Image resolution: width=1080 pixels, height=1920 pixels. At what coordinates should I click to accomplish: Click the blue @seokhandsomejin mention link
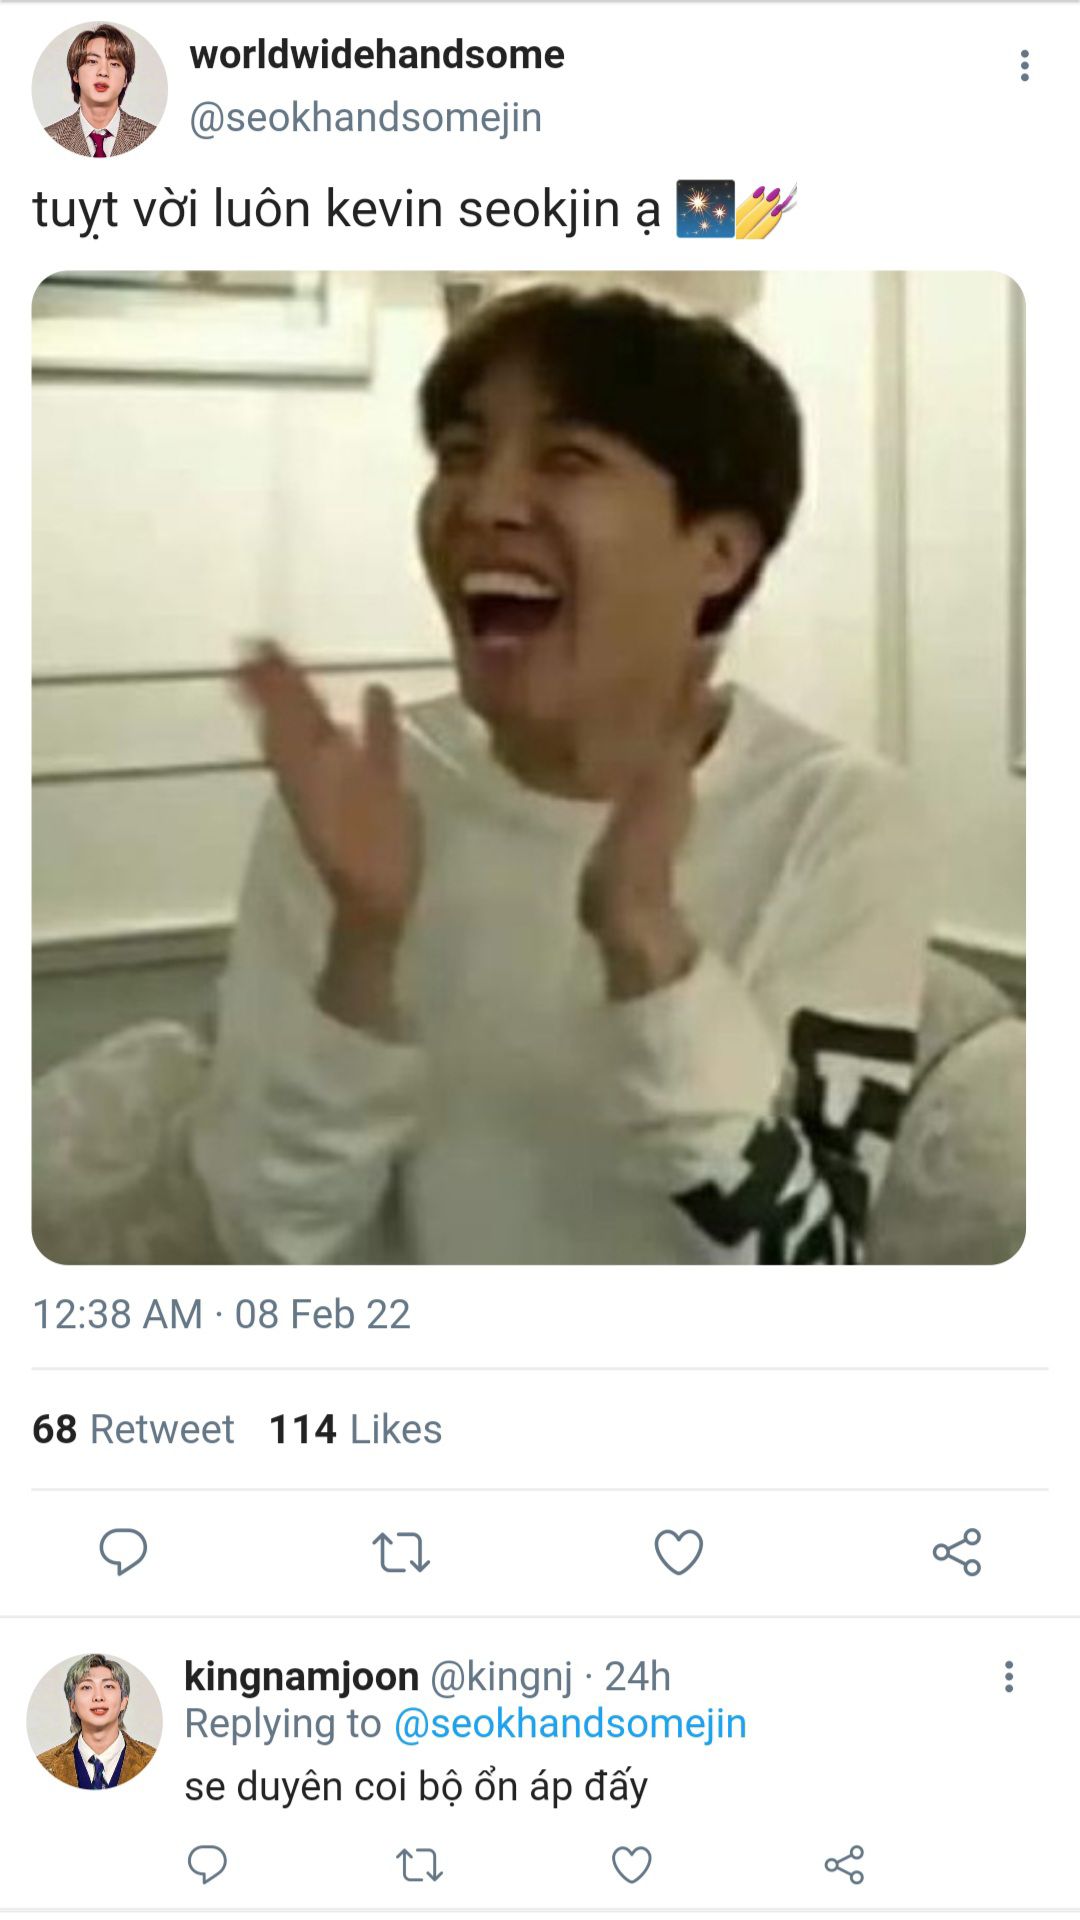coord(570,1723)
